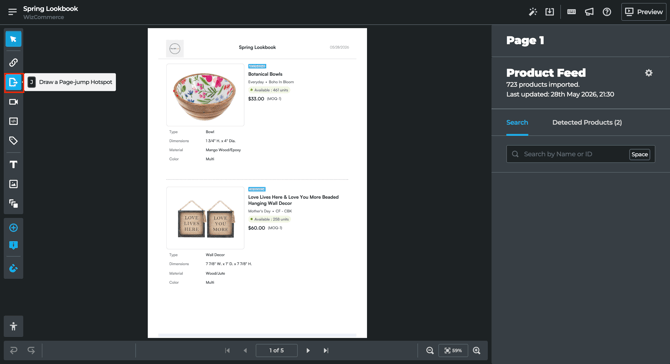Viewport: 670px width, 364px height.
Task: Open the help question mark icon
Action: click(x=607, y=12)
